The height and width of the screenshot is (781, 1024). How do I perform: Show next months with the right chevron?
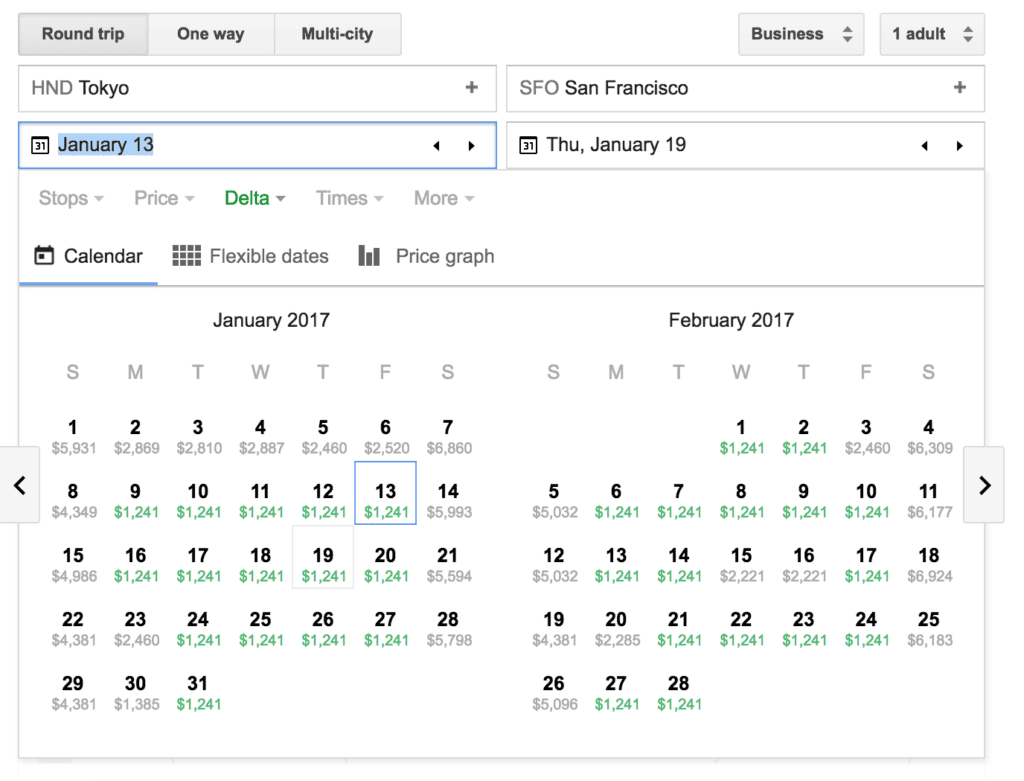tap(984, 485)
